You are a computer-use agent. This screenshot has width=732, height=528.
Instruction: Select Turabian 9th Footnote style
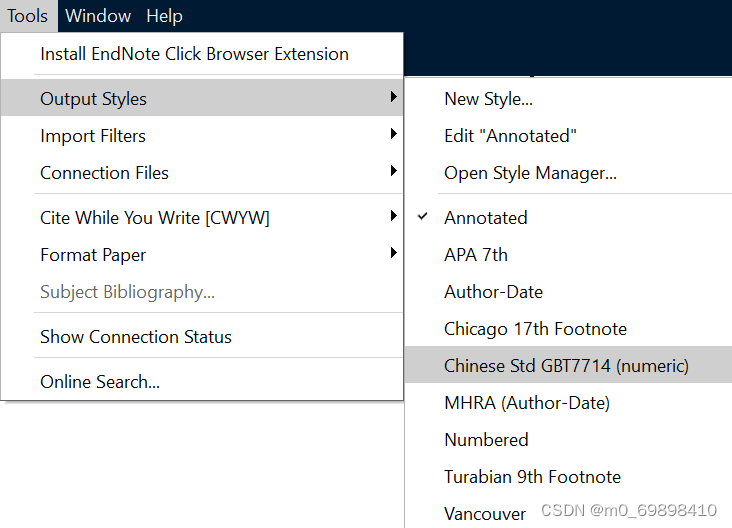coord(568,477)
